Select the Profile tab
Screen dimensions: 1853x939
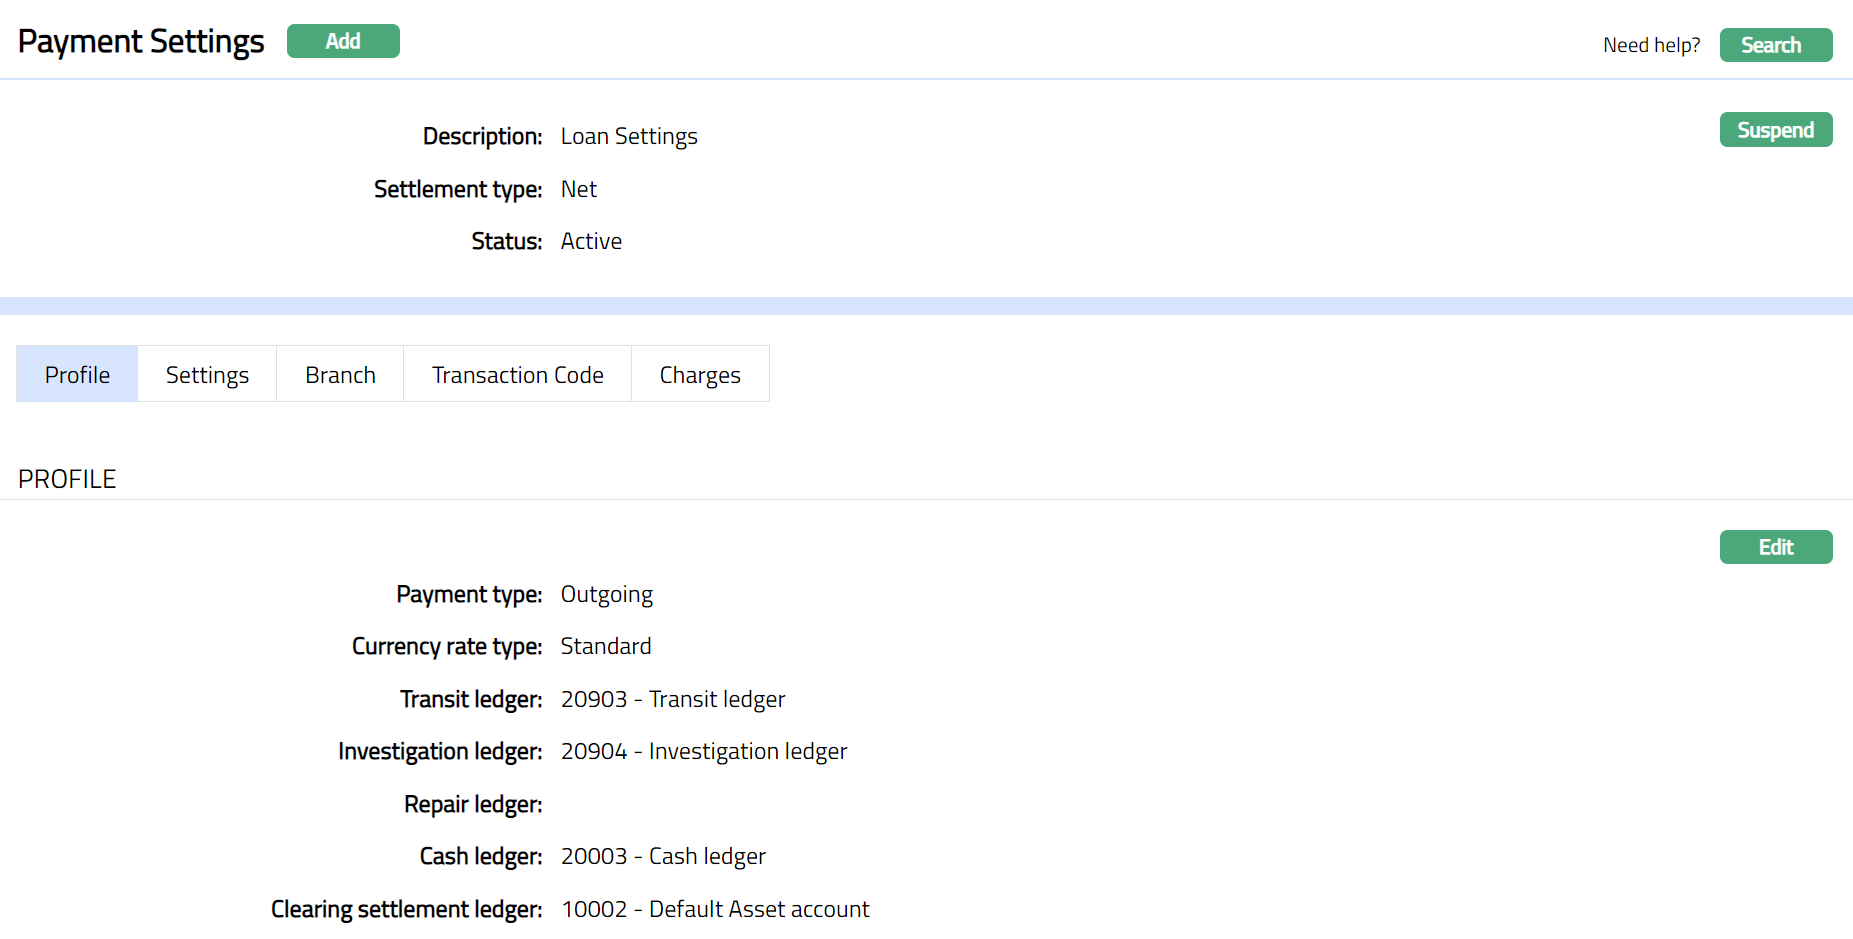pos(77,375)
